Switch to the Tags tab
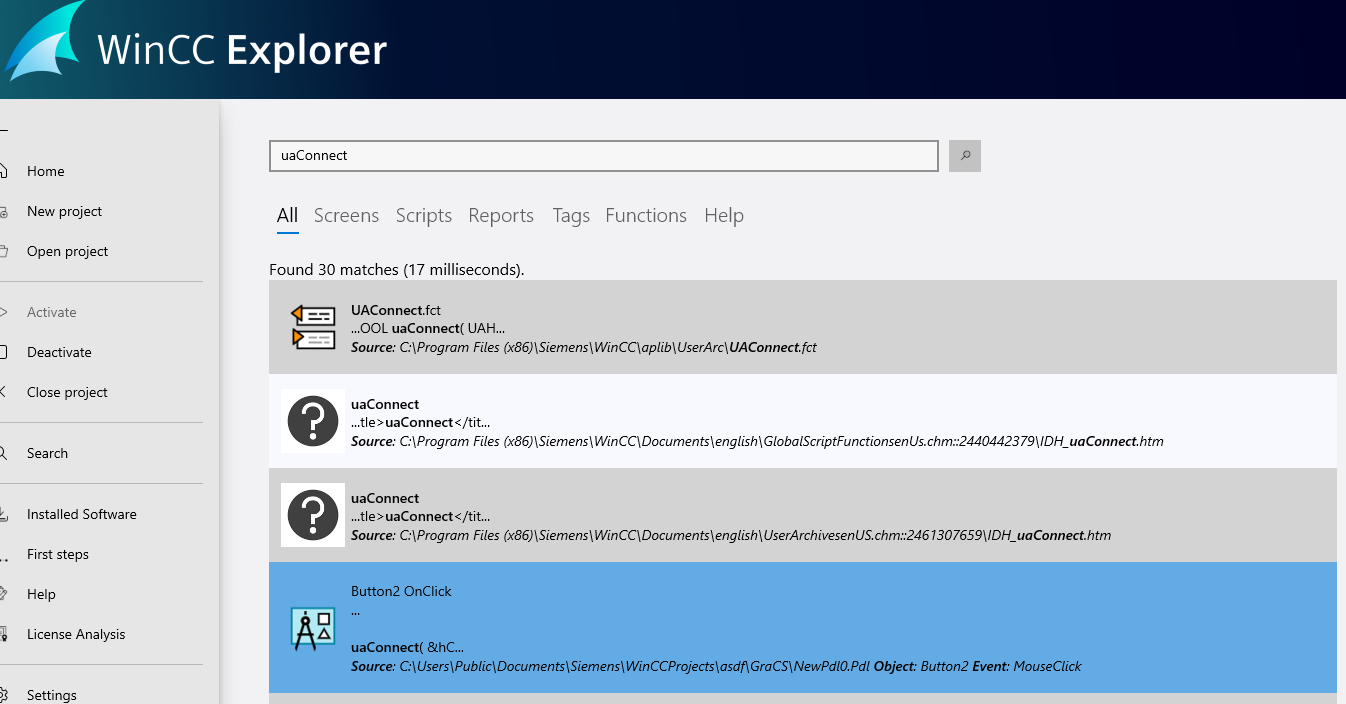Screen dimensions: 1346x704 tap(571, 215)
